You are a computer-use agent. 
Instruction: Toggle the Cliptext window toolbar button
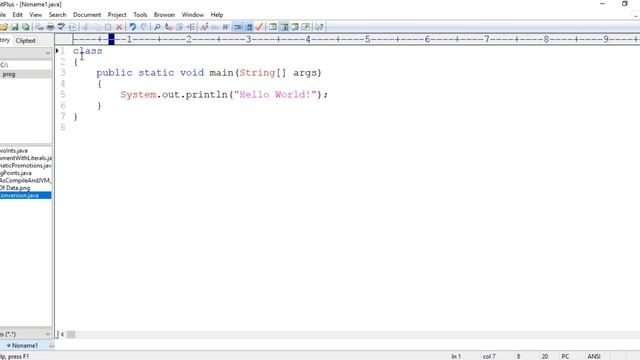tap(273, 27)
